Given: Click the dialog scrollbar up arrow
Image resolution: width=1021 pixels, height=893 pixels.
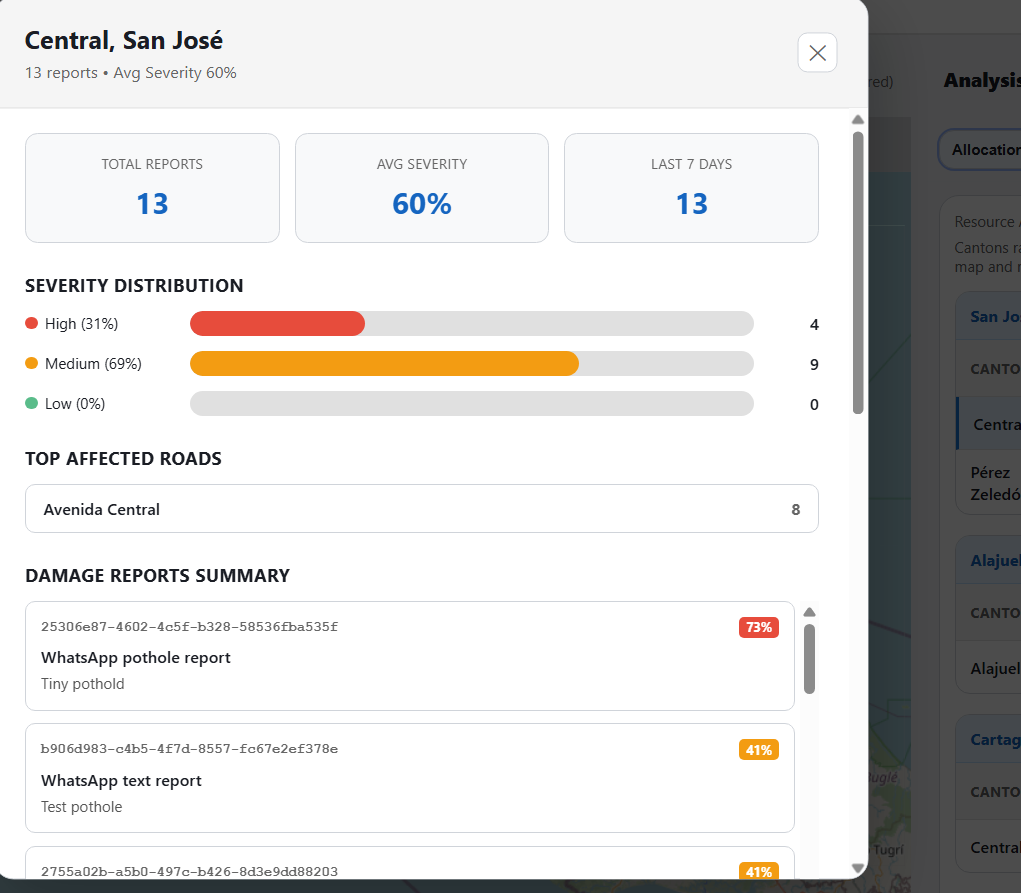Looking at the screenshot, I should pos(858,120).
